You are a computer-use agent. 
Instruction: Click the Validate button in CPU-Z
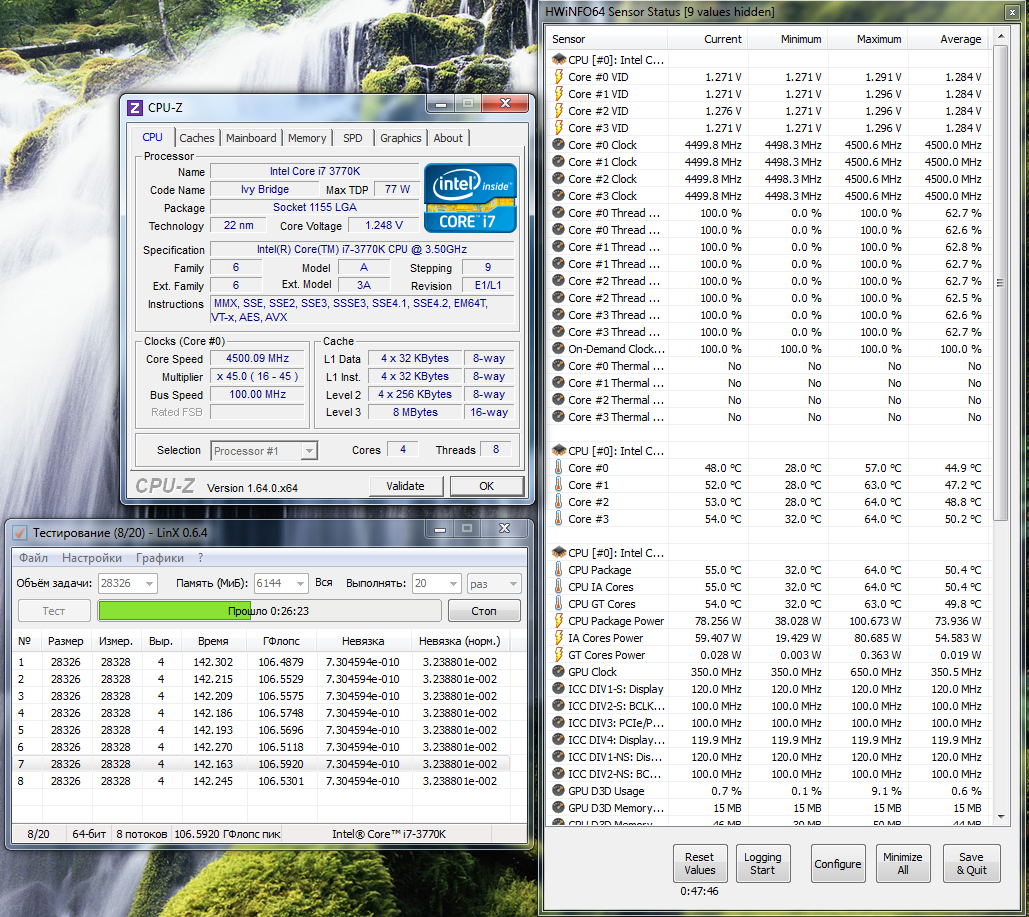(x=406, y=486)
